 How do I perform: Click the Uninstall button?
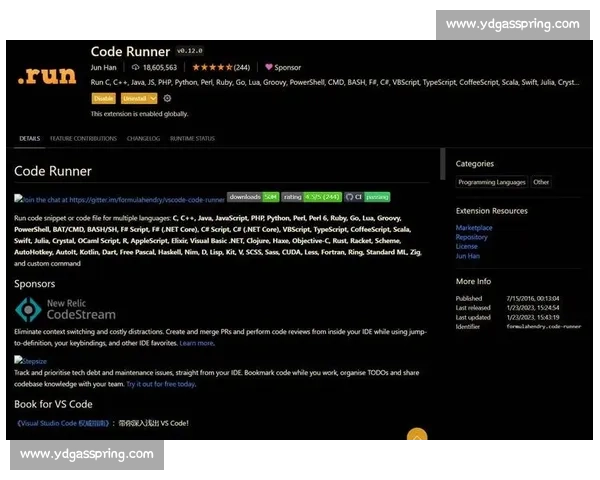coord(135,98)
